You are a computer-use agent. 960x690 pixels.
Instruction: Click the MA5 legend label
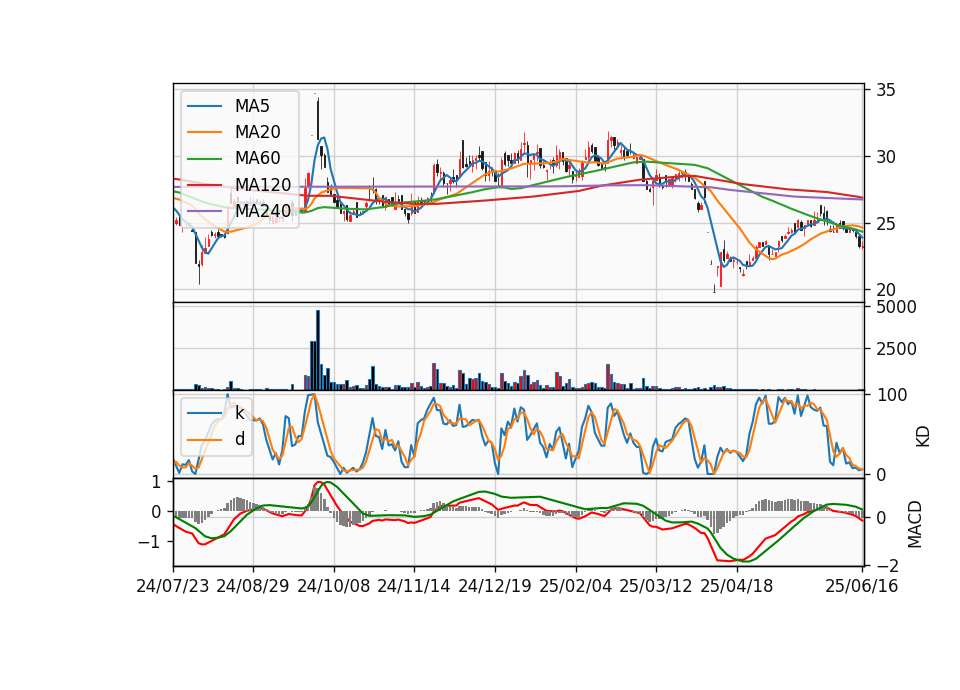pyautogui.click(x=252, y=106)
